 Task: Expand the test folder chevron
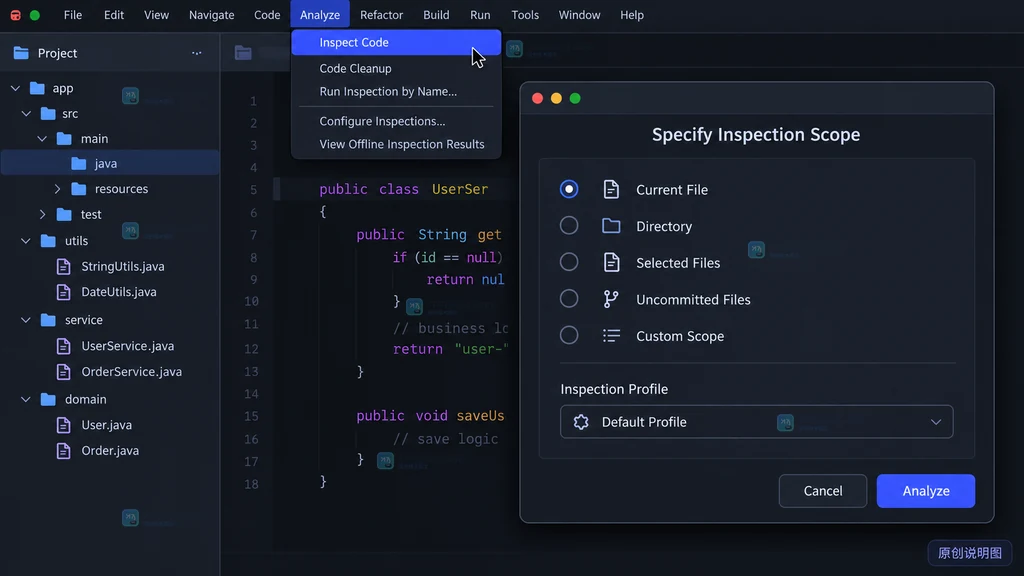(x=42, y=214)
